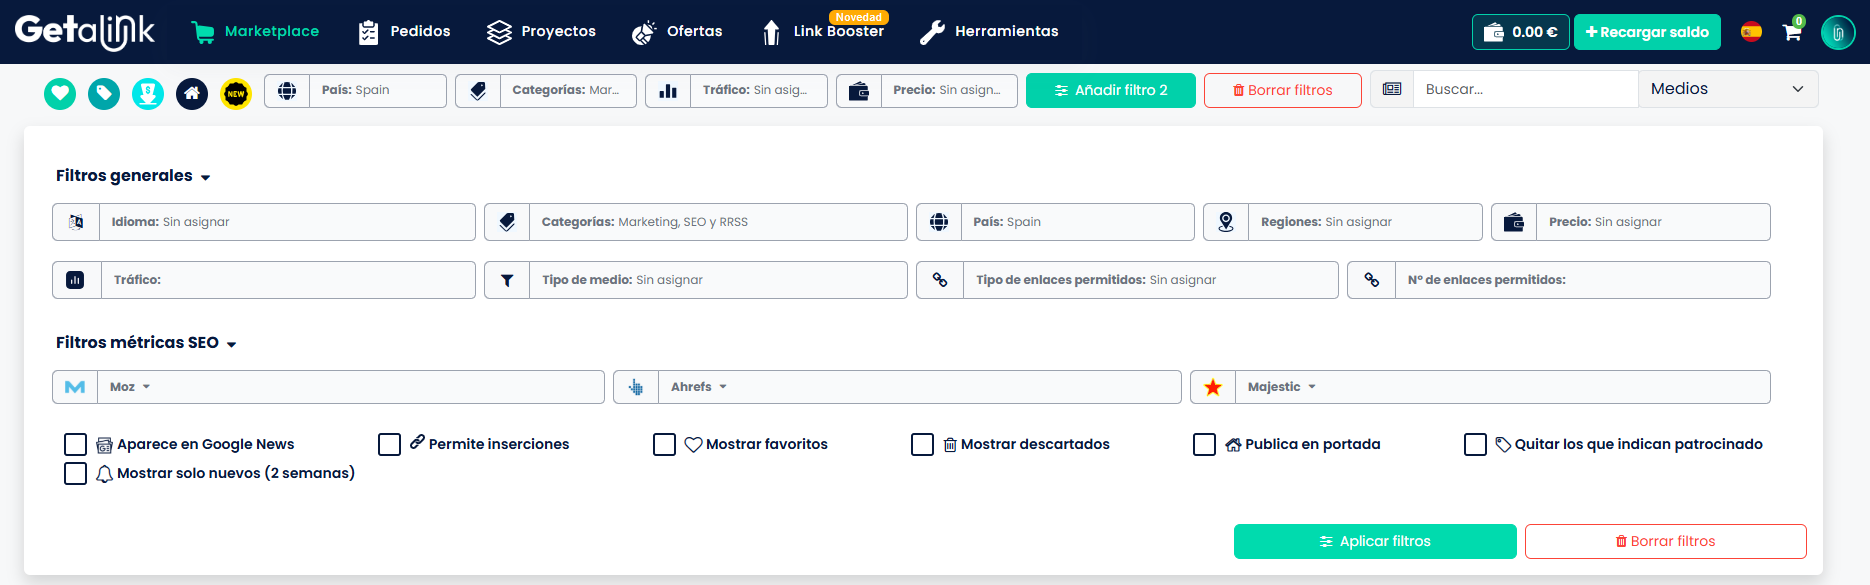This screenshot has height=585, width=1870.
Task: Click the Majestic star icon
Action: click(1213, 387)
